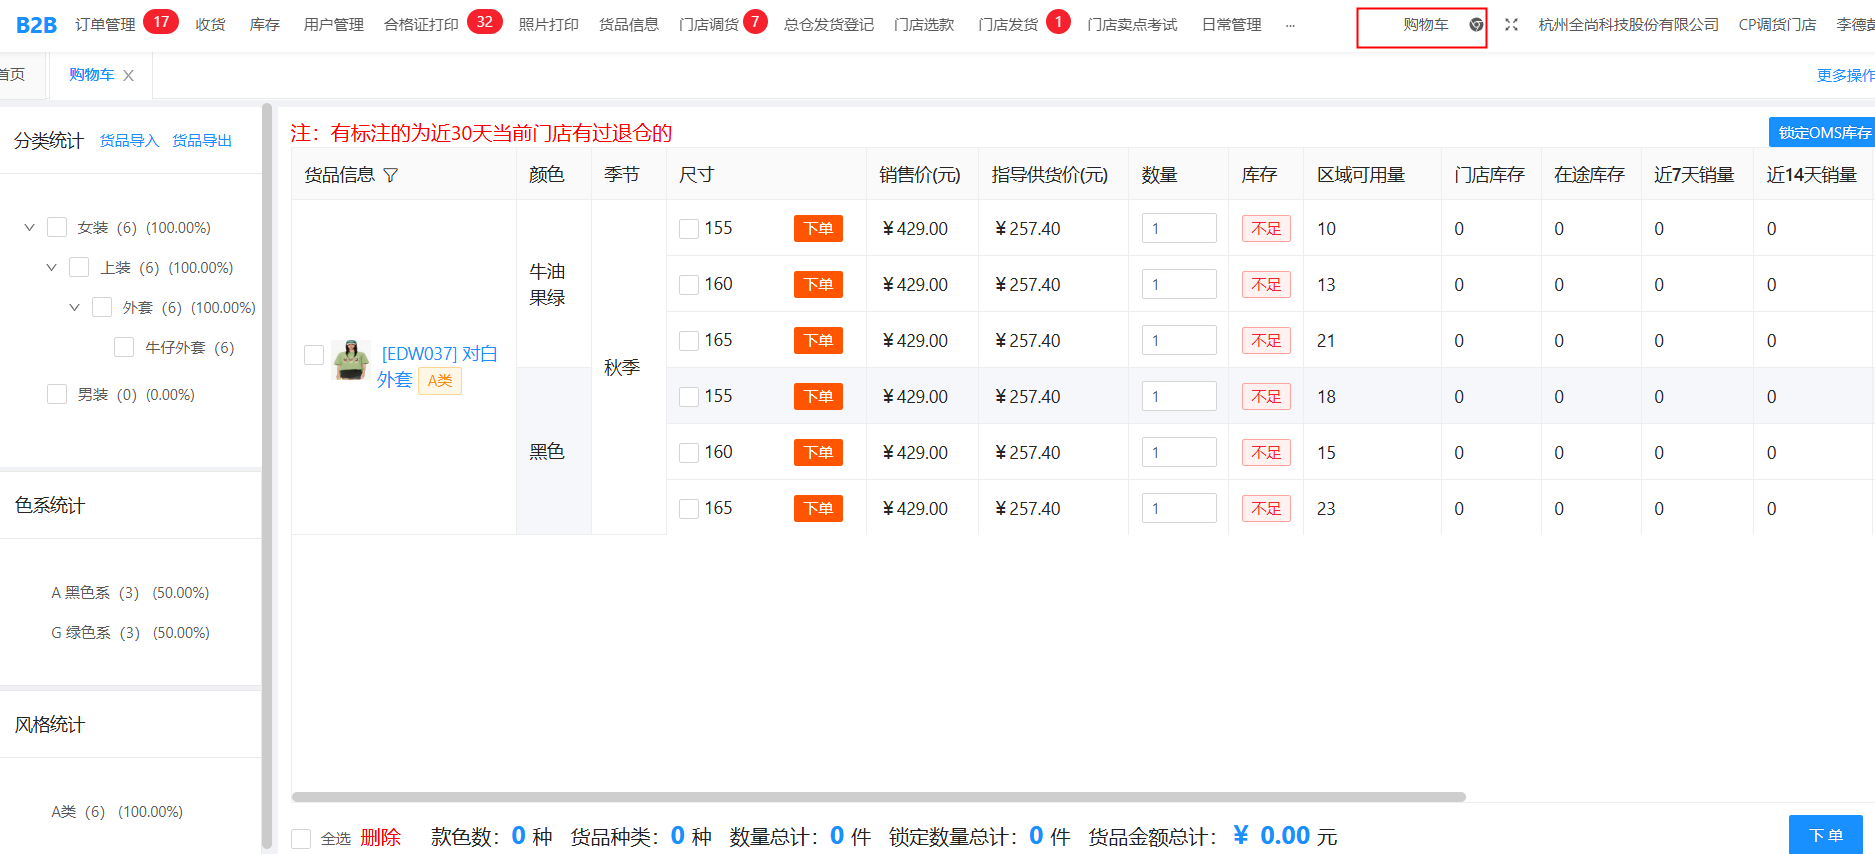Click the filter funnel icon beside 货品信息
The image size is (1875, 854).
[391, 175]
